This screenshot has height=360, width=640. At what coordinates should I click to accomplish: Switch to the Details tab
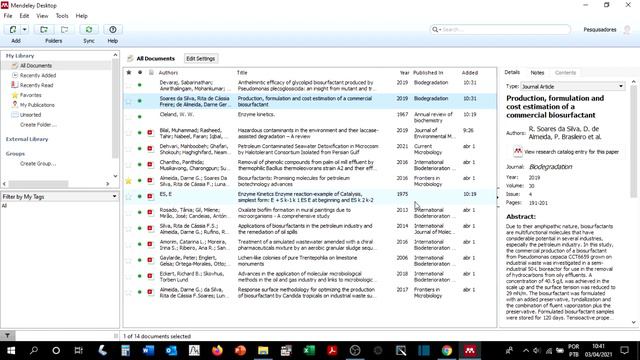tap(512, 72)
